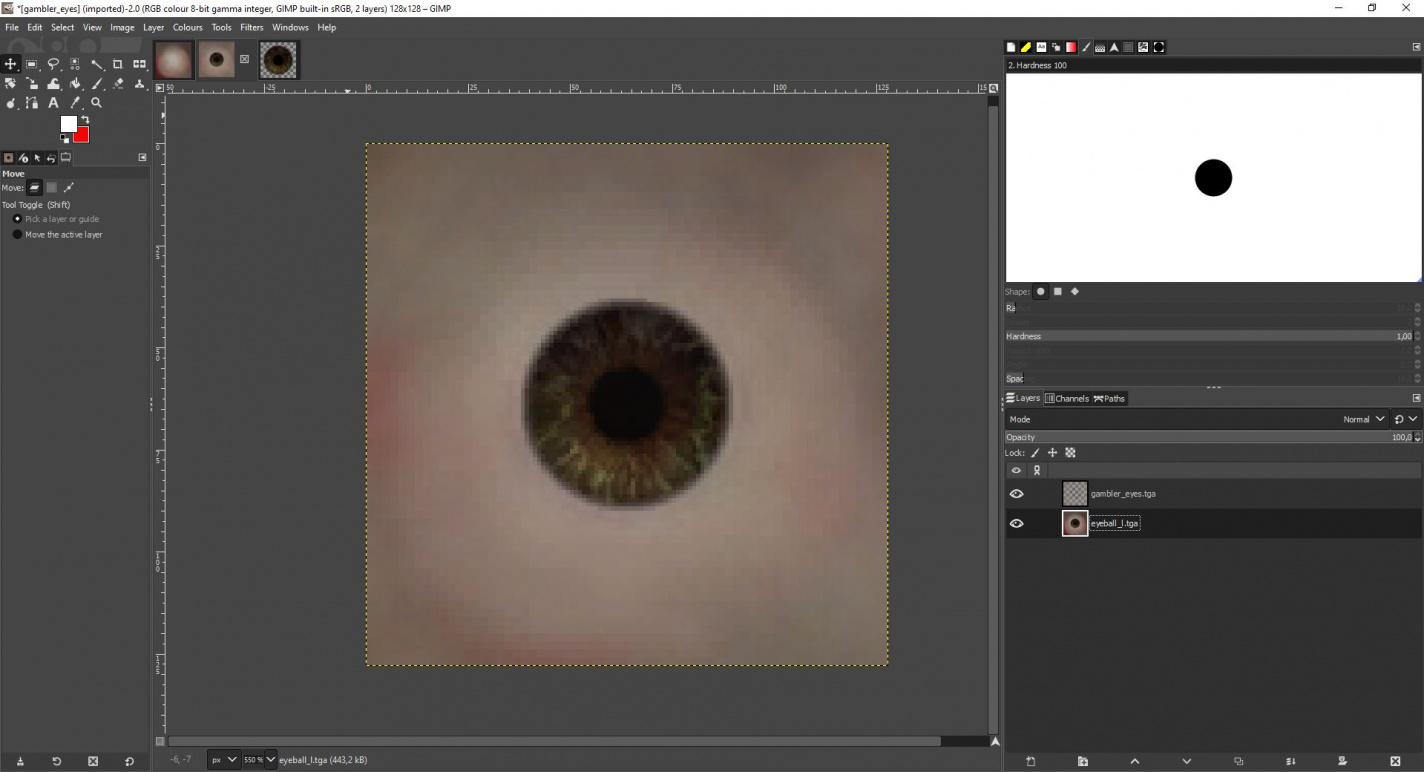1424x772 pixels.
Task: Select the Free Select lasso tool
Action: point(54,65)
